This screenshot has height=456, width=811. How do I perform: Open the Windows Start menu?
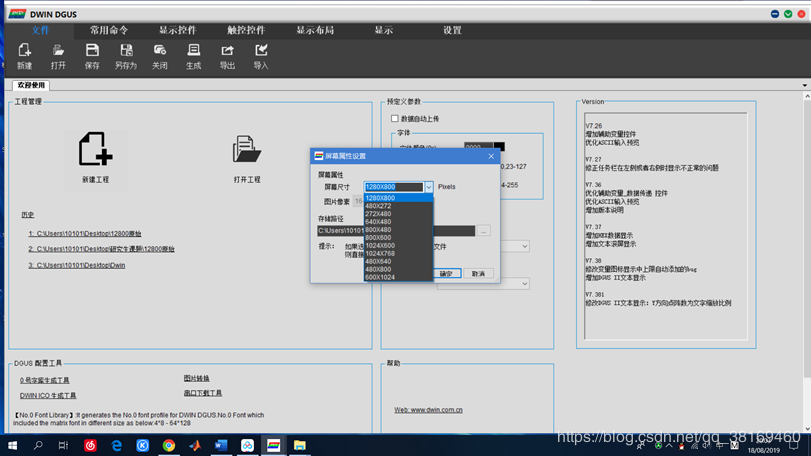12,445
